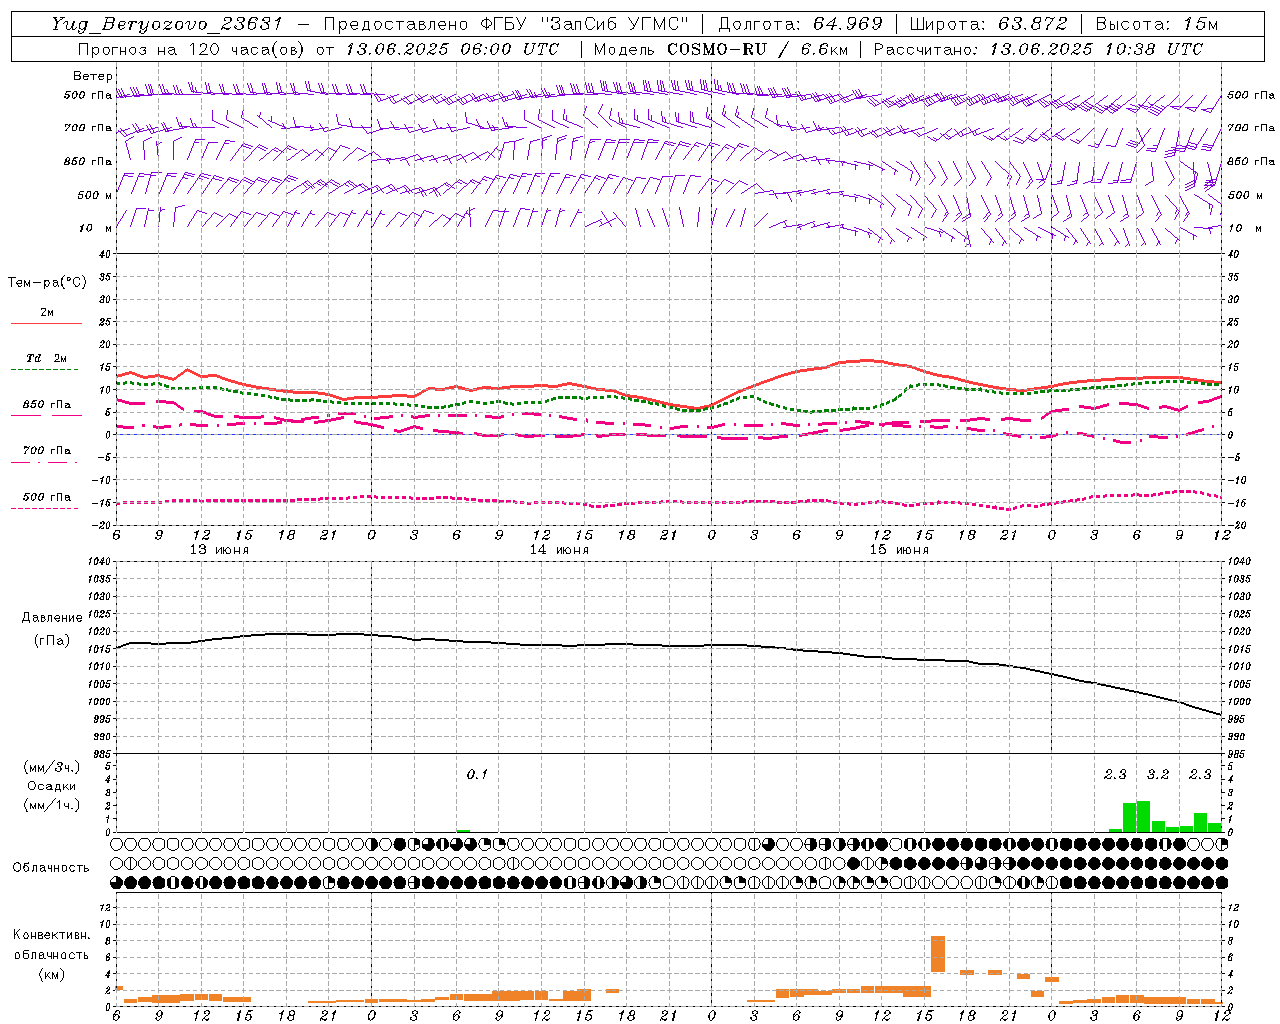Image resolution: width=1280 pixels, height=1024 pixels.
Task: Click the Облачность row label
Action: 51,868
